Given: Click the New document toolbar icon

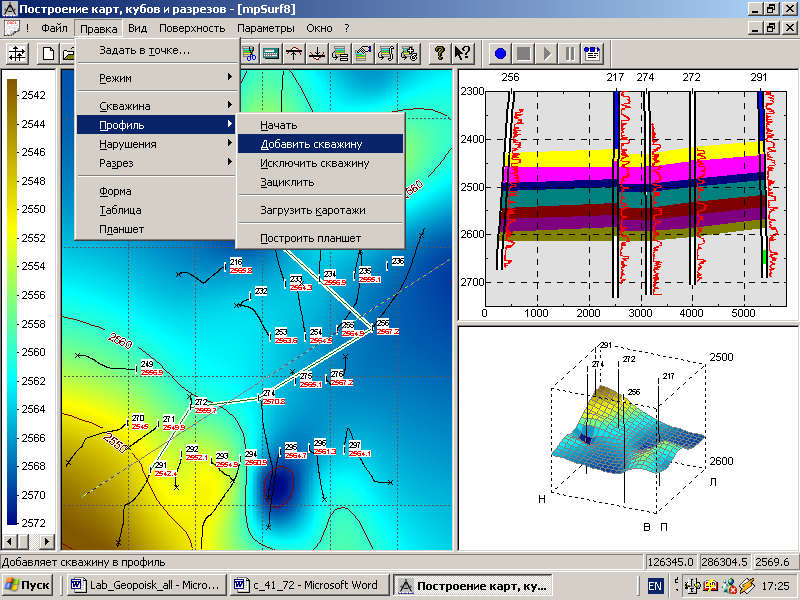Looking at the screenshot, I should coord(49,54).
